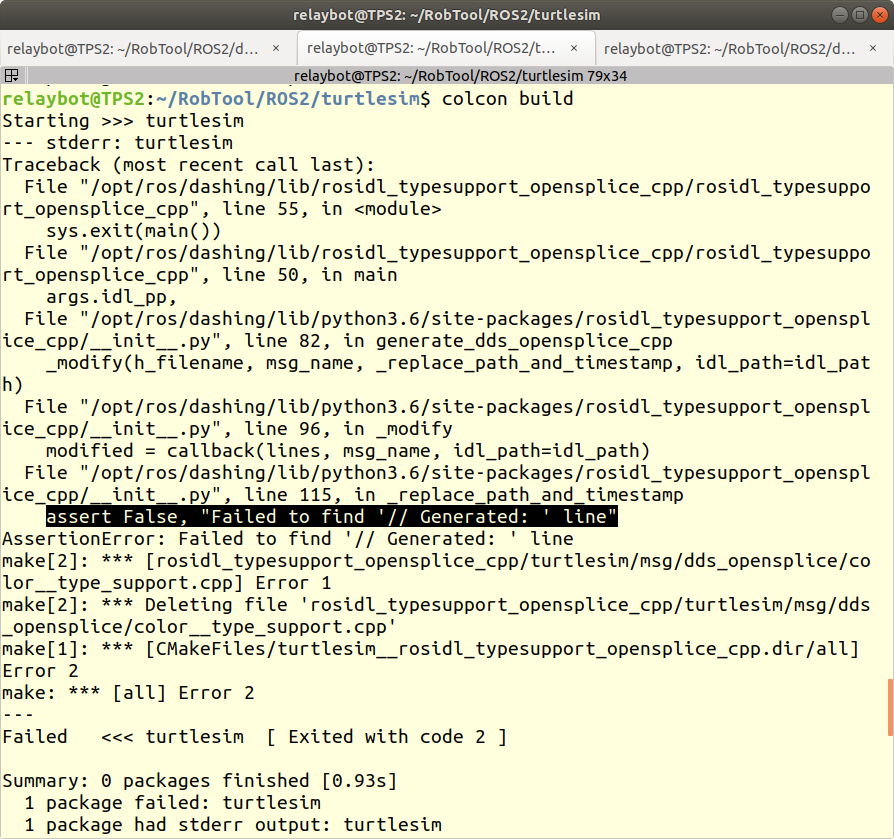Click 'make: *** [all] Error 2' line
The height and width of the screenshot is (839, 894).
[x=128, y=693]
